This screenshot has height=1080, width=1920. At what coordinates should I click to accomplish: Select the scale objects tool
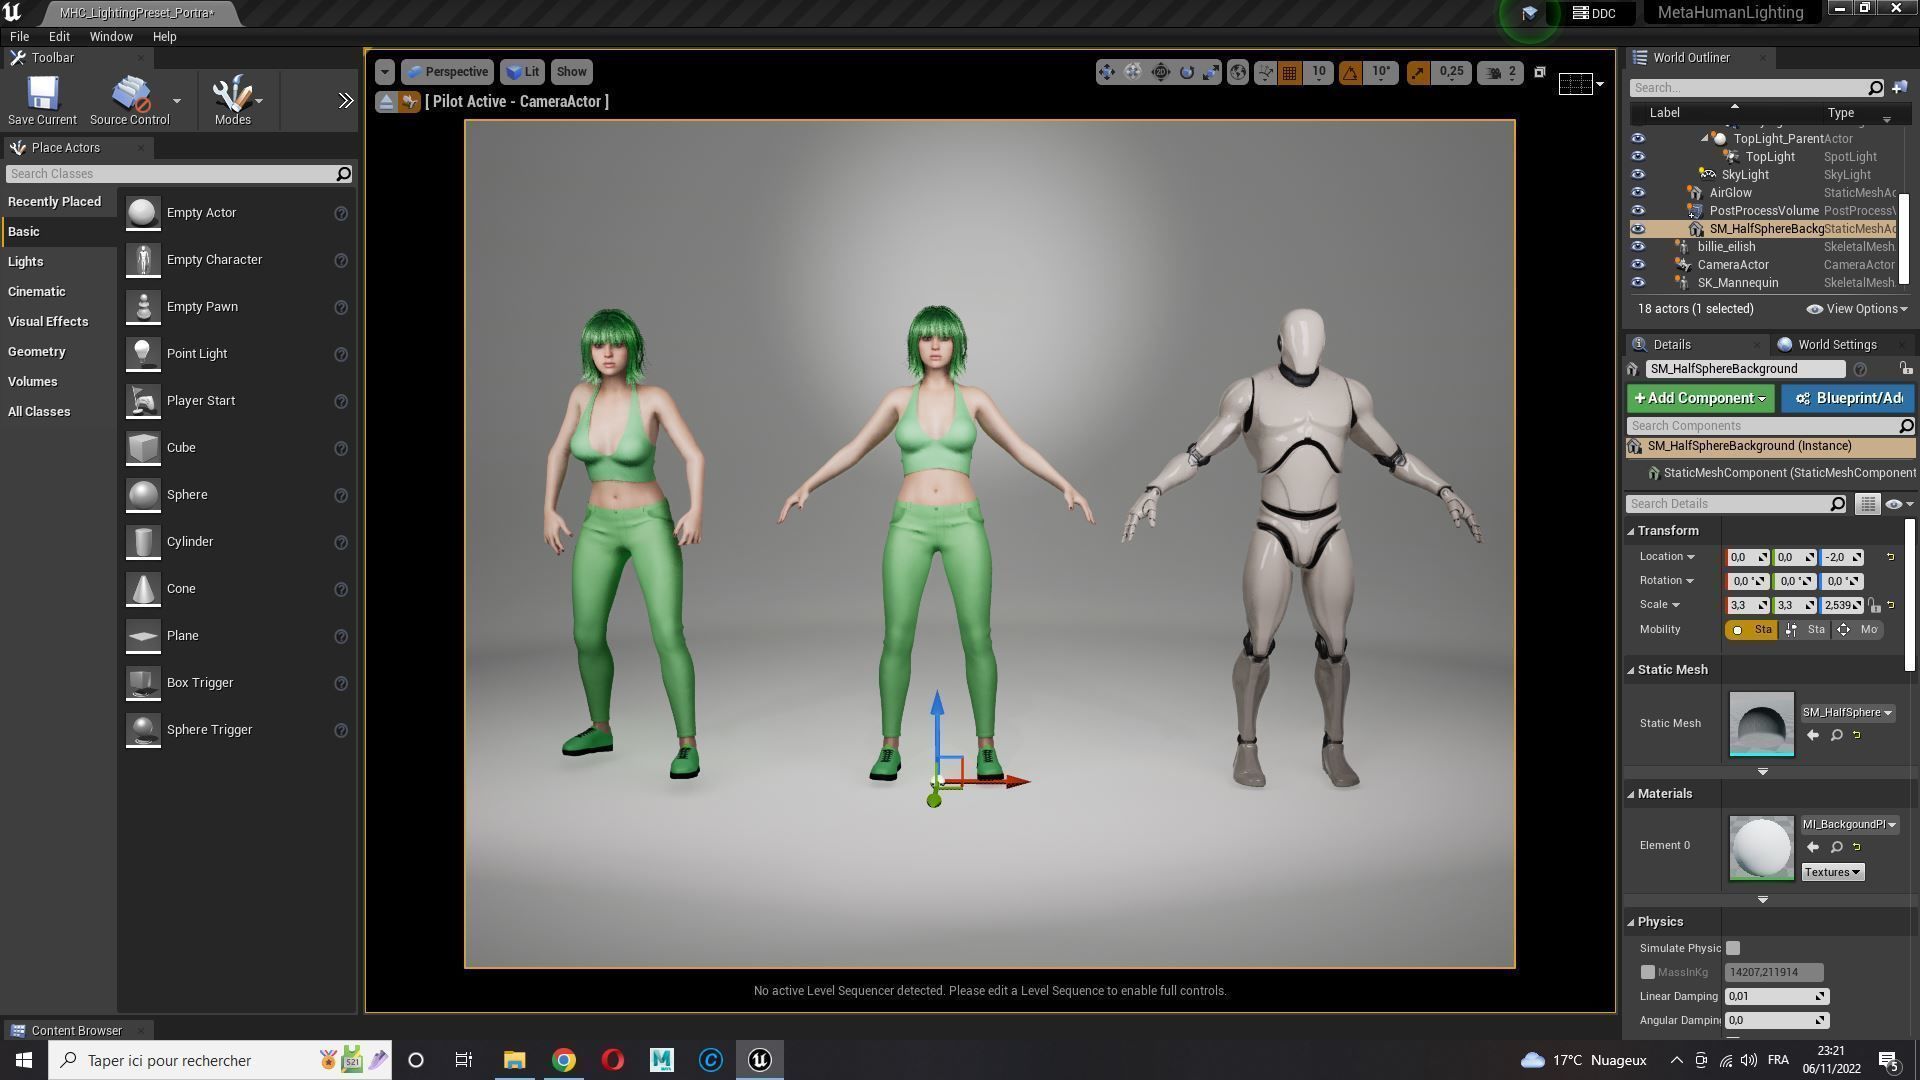(x=1211, y=72)
